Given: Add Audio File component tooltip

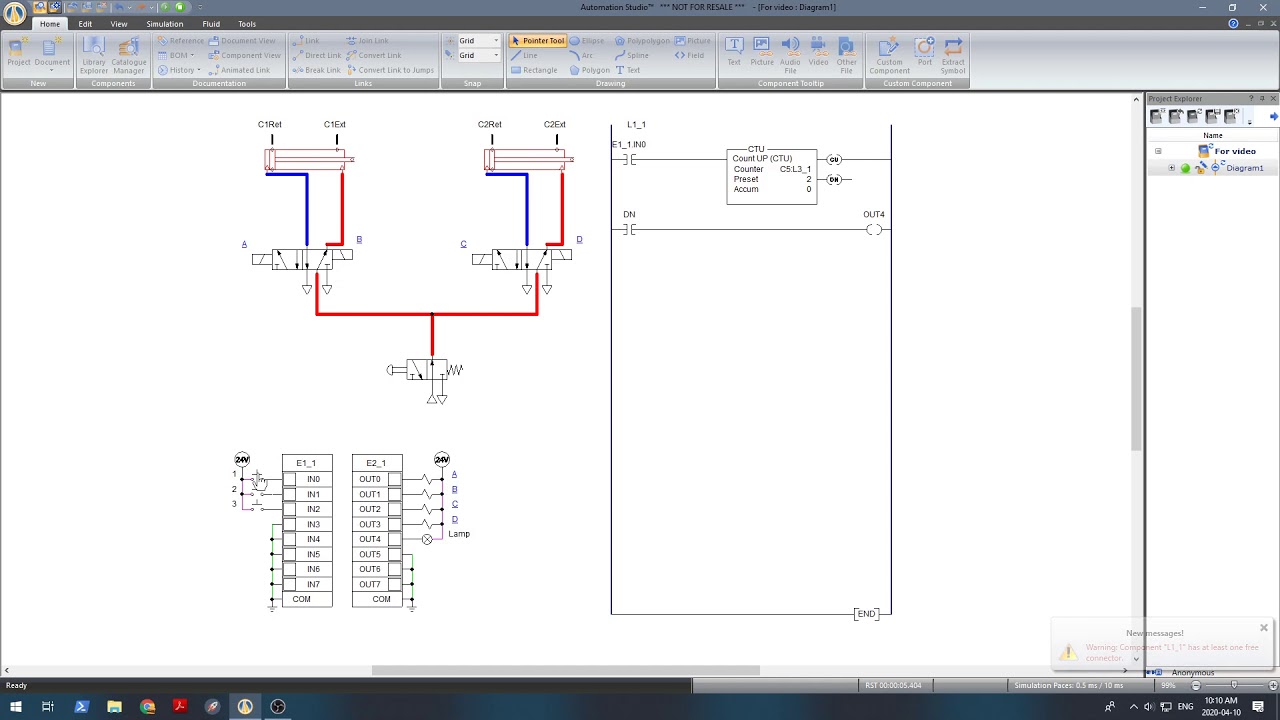Looking at the screenshot, I should pos(790,54).
